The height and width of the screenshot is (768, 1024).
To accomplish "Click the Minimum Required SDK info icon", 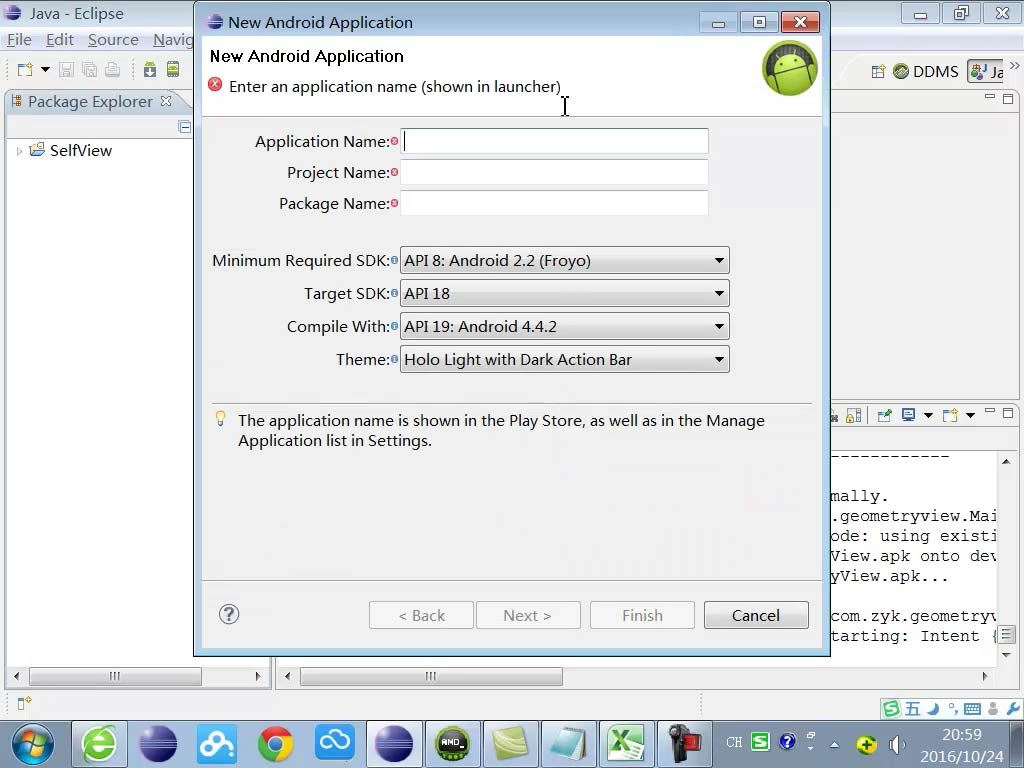I will point(394,260).
